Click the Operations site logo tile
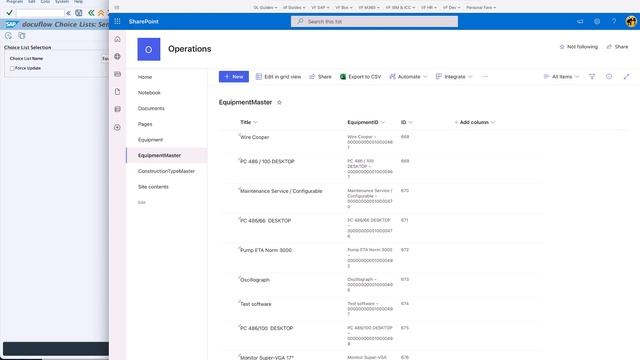This screenshot has width=640, height=360. 149,49
